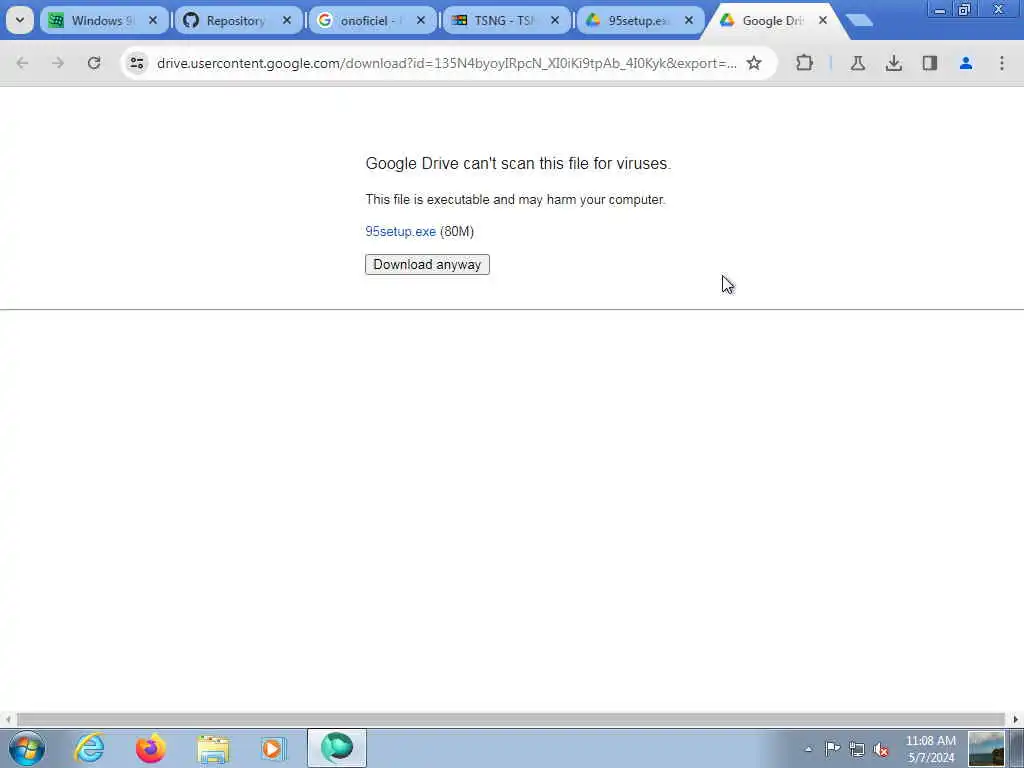The image size is (1024, 768).
Task: Close the Repository tab
Action: pyautogui.click(x=287, y=21)
